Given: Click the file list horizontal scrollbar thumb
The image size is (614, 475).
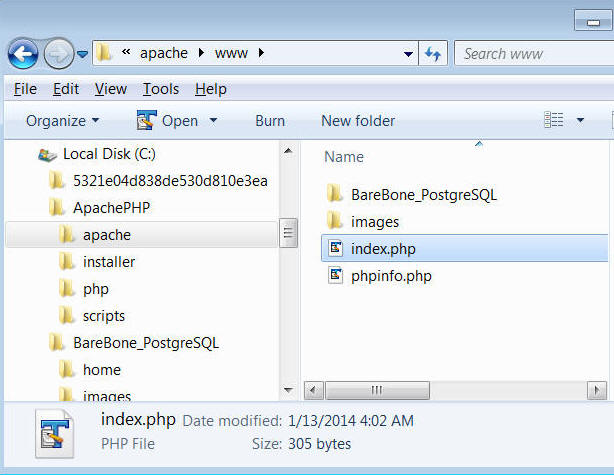Looking at the screenshot, I should [x=377, y=390].
